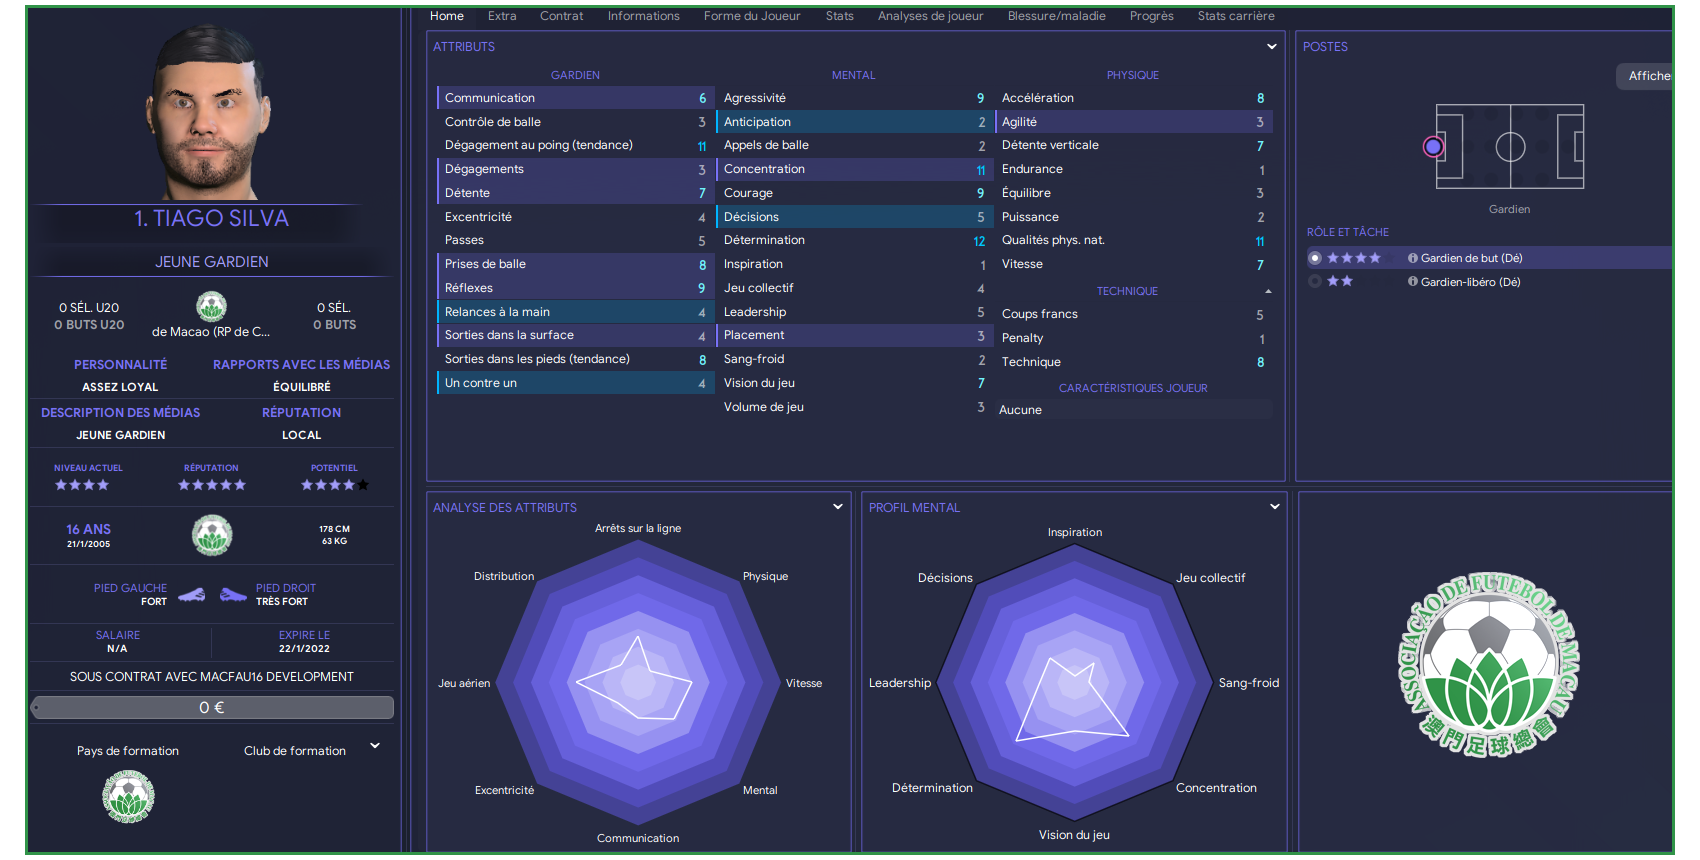Click the right foot boot icon
Screen dimensions: 1700x860
pyautogui.click(x=233, y=595)
